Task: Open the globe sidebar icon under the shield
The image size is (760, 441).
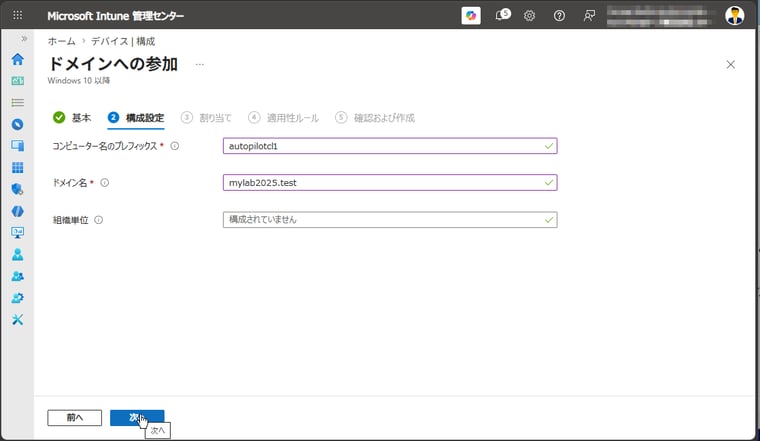Action: pyautogui.click(x=17, y=211)
